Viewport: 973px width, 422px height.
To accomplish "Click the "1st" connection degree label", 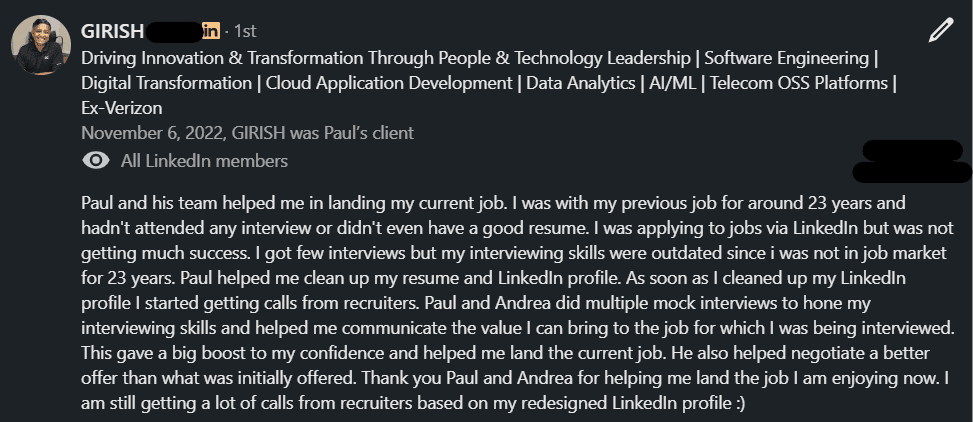I will tap(247, 31).
